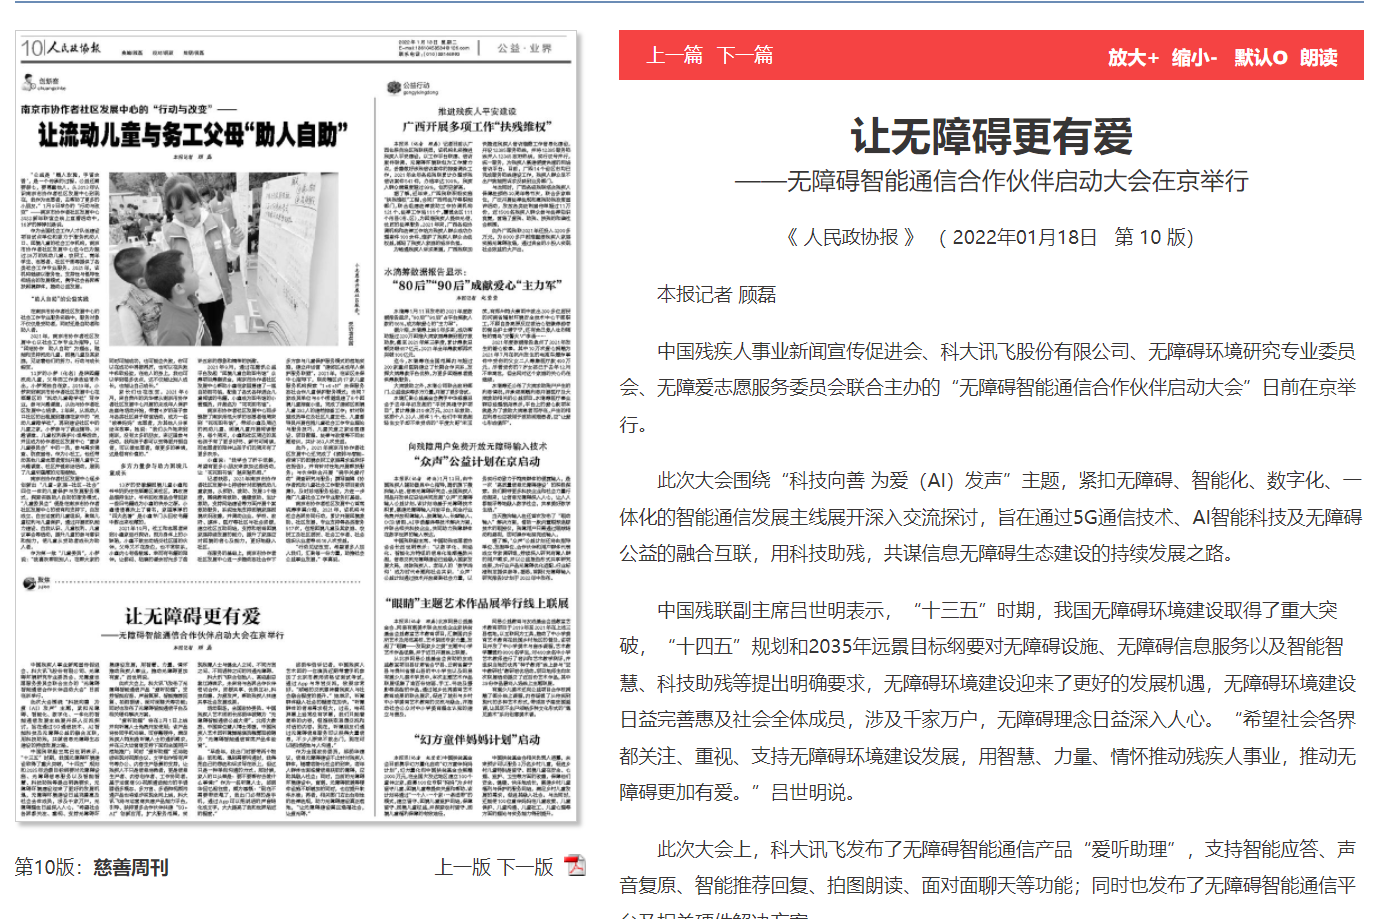Start read-aloud with 朗读

click(1319, 57)
